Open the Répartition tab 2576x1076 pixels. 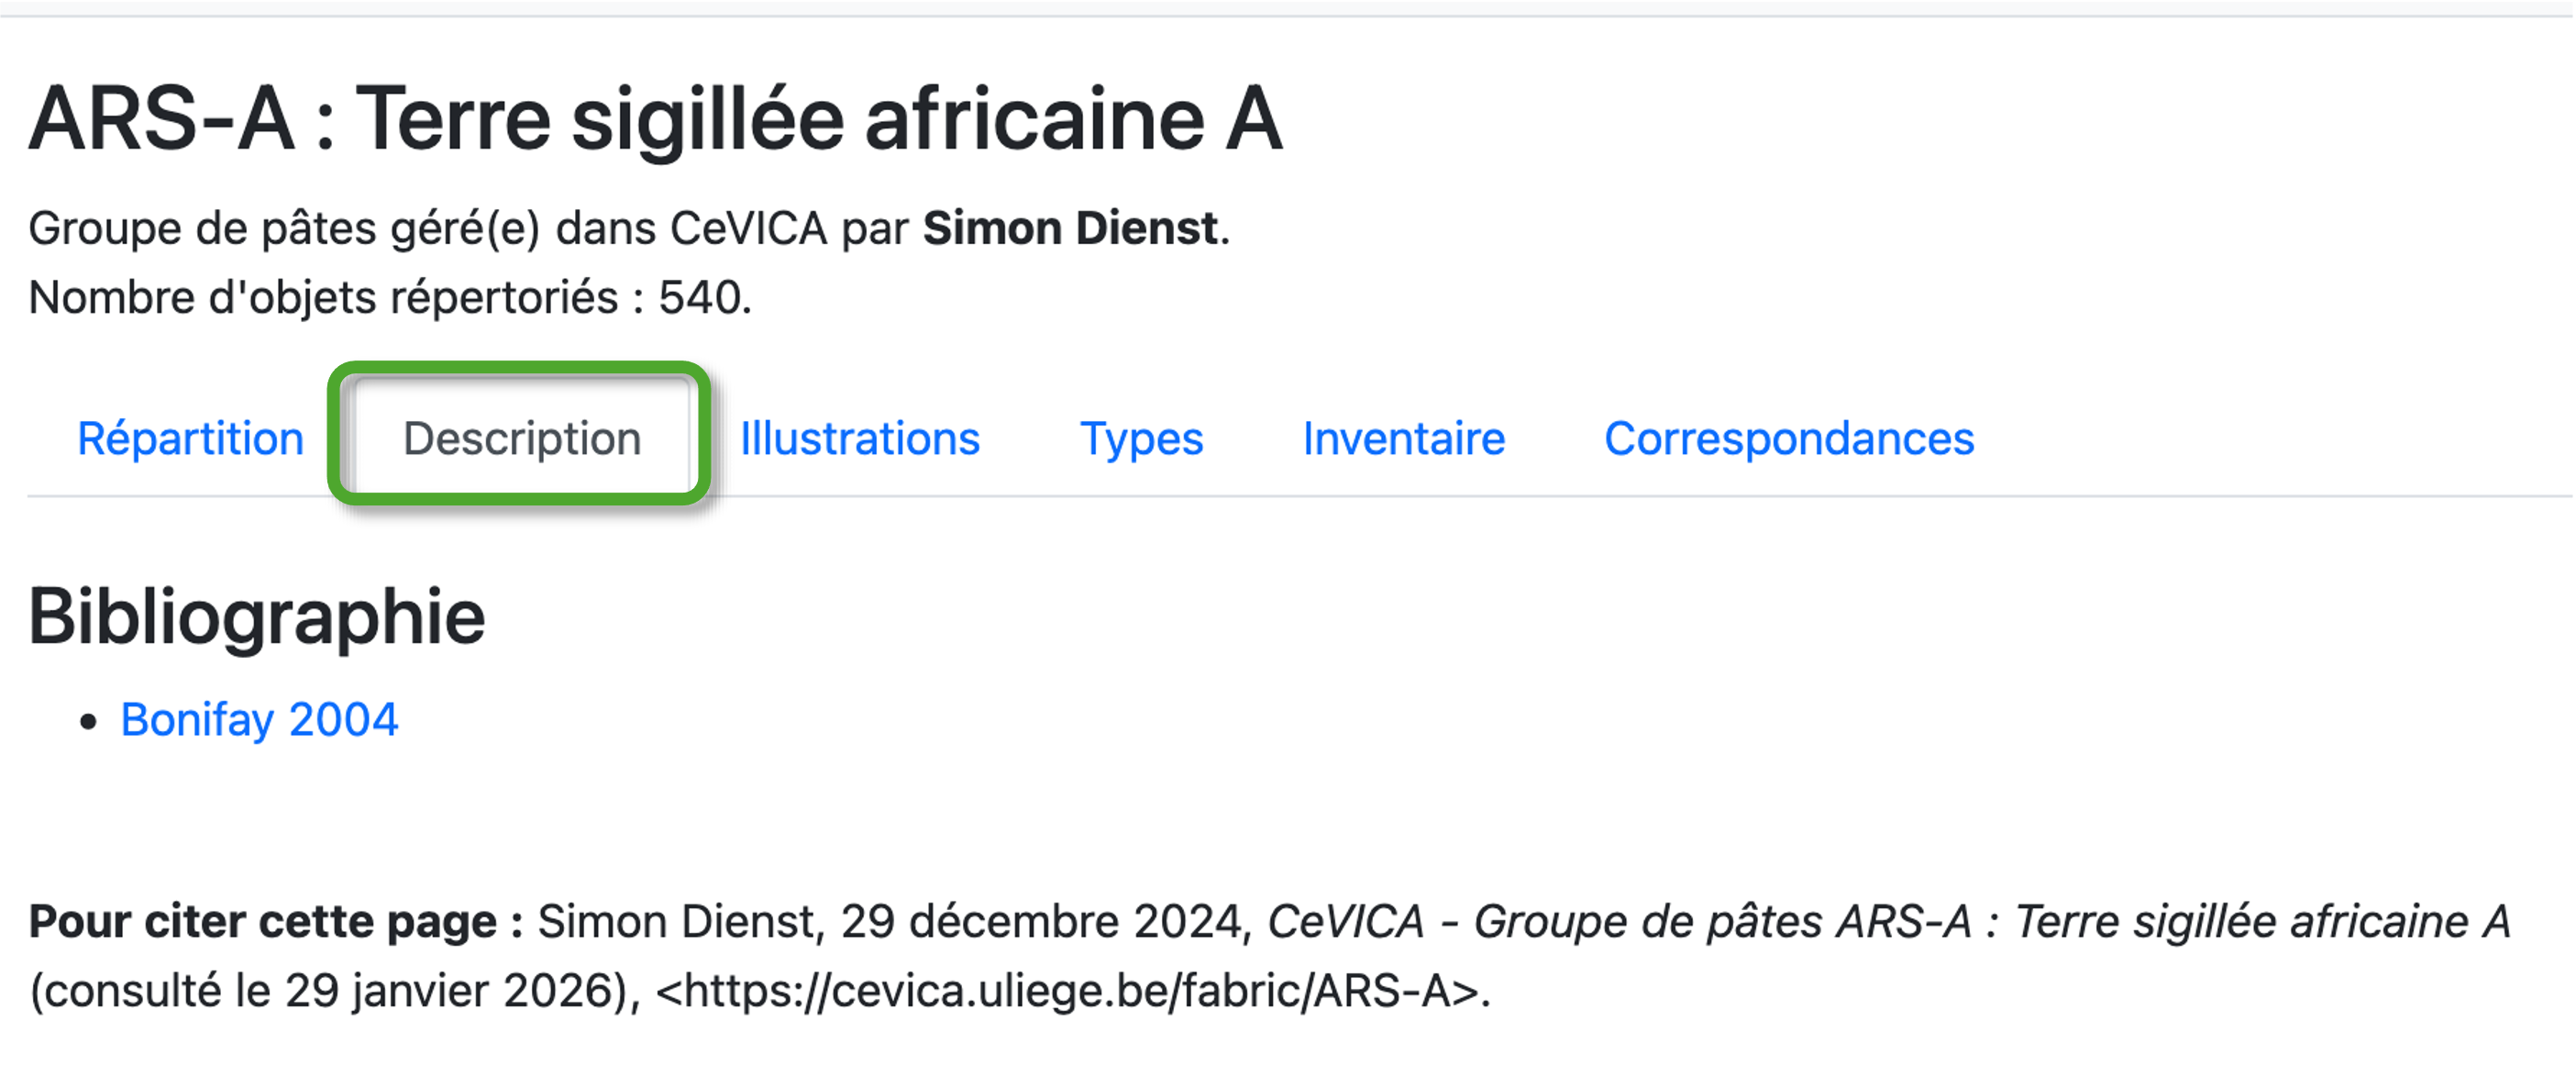[x=190, y=439]
